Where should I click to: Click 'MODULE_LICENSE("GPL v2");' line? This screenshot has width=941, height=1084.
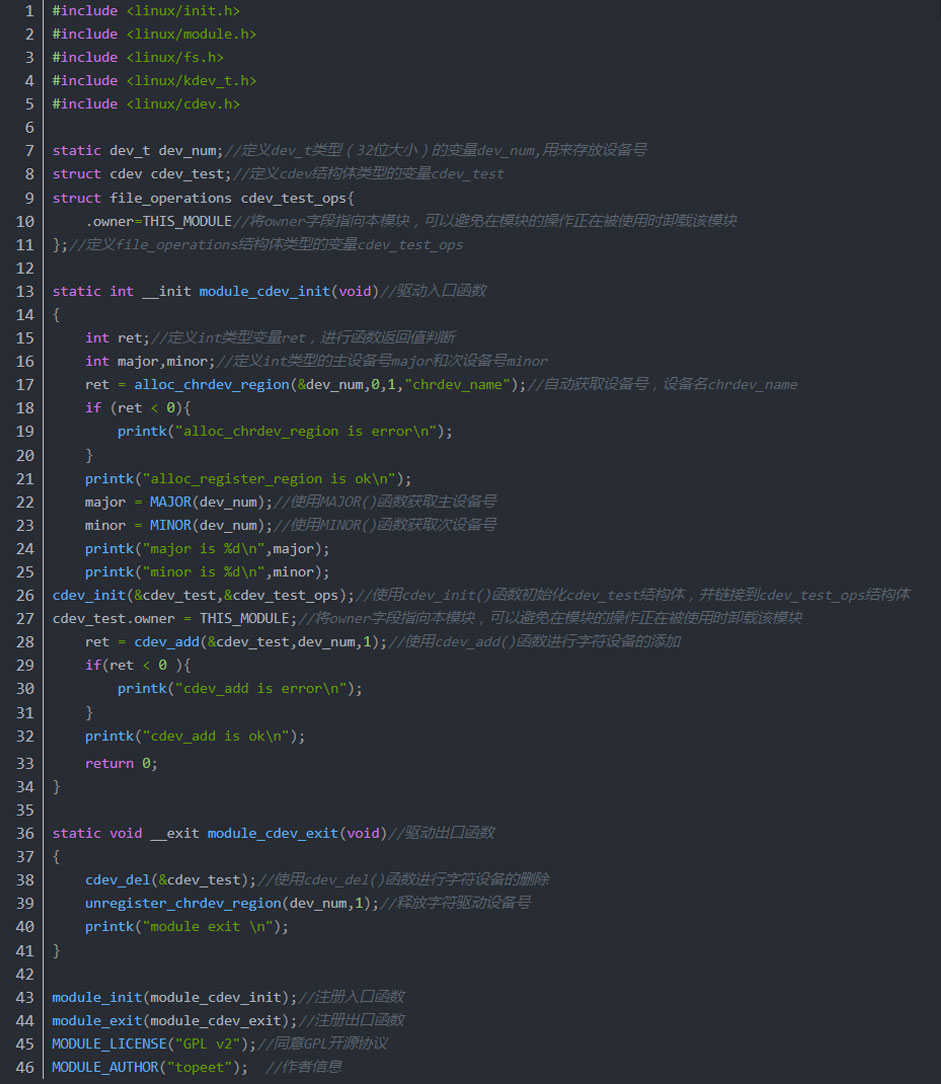point(154,1044)
